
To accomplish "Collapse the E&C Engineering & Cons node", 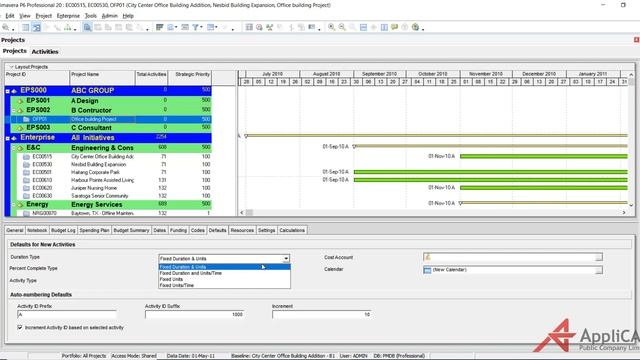I will [13, 148].
